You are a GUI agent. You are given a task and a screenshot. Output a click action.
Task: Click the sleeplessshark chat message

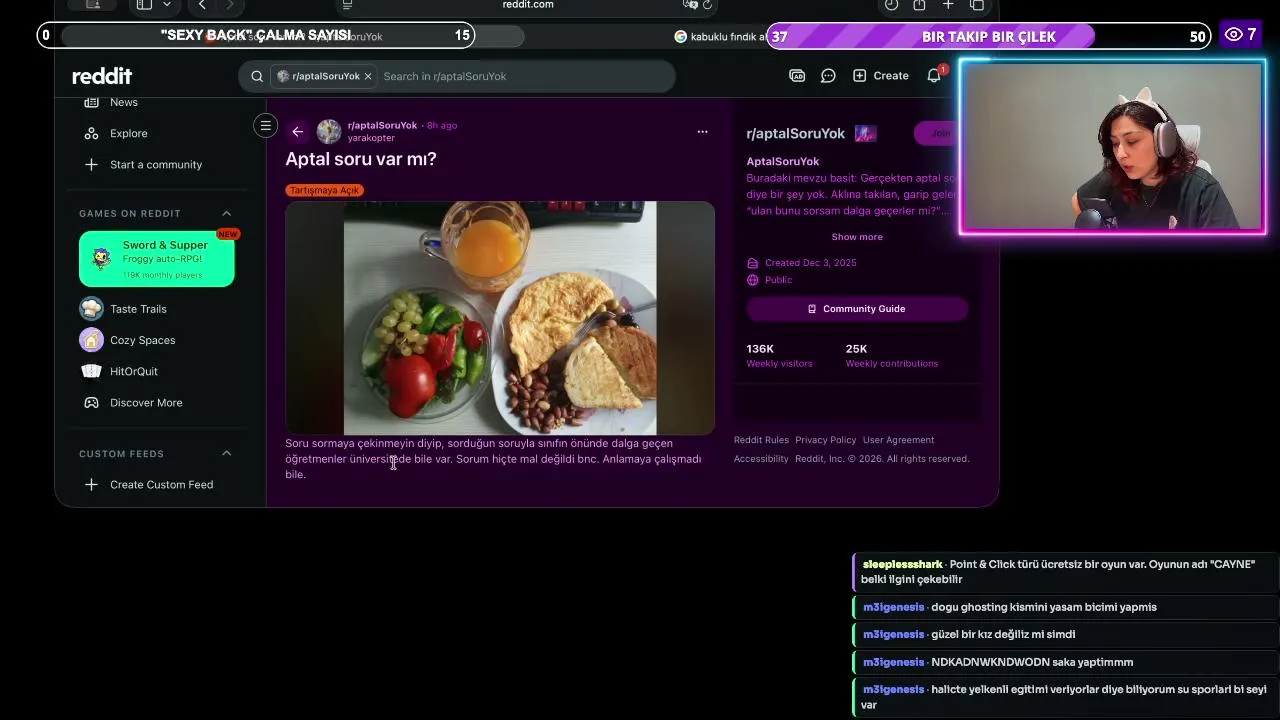point(1066,572)
